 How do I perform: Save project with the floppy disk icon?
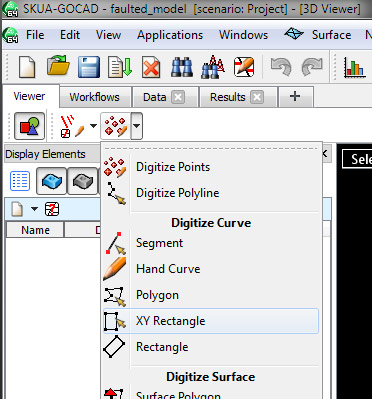point(89,67)
